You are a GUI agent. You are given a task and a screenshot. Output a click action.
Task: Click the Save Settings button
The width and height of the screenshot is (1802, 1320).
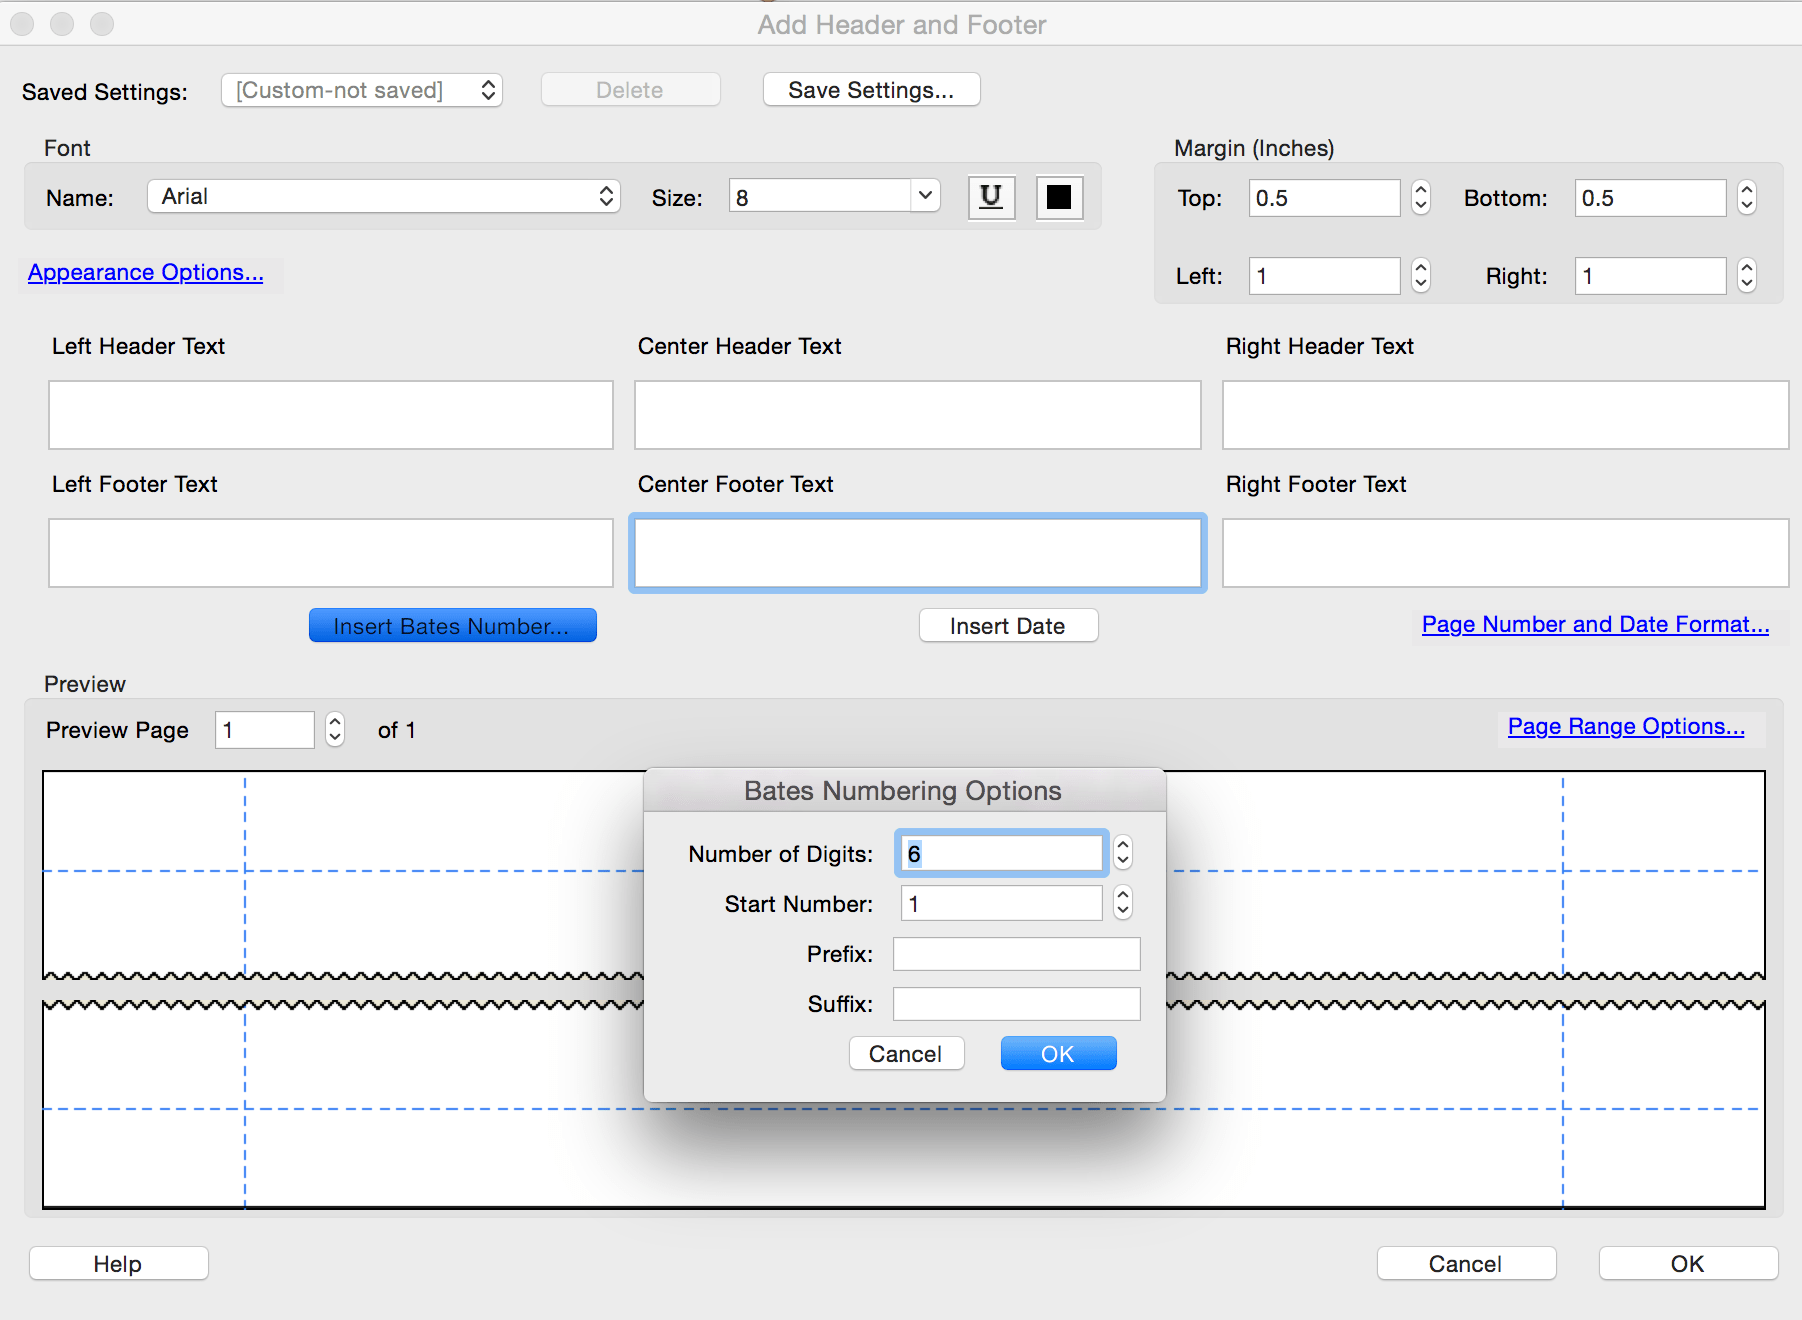871,90
